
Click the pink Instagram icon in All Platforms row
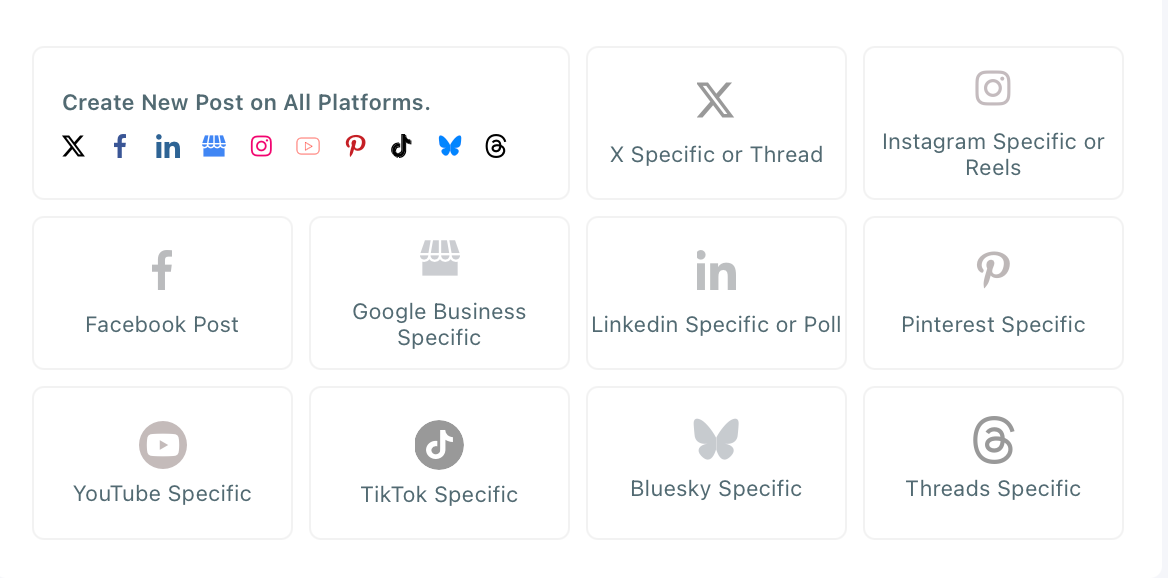pyautogui.click(x=261, y=146)
